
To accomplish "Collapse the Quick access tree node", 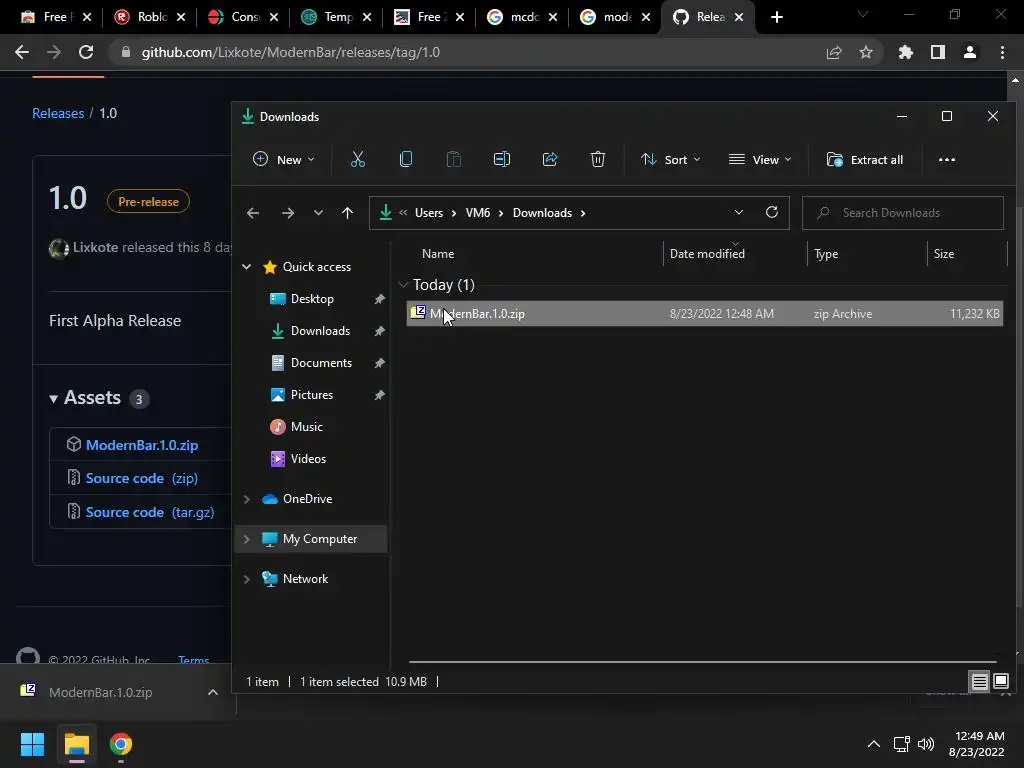I will click(x=247, y=266).
